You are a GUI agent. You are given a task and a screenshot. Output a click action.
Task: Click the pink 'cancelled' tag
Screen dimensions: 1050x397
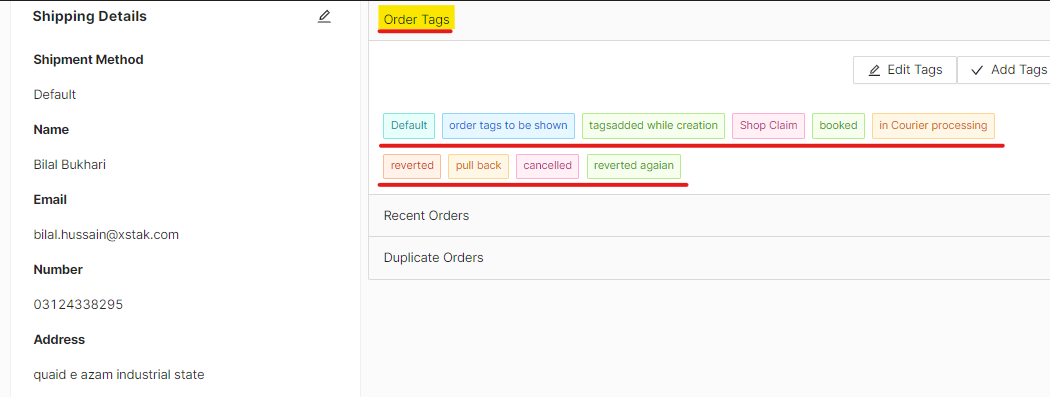(x=548, y=166)
